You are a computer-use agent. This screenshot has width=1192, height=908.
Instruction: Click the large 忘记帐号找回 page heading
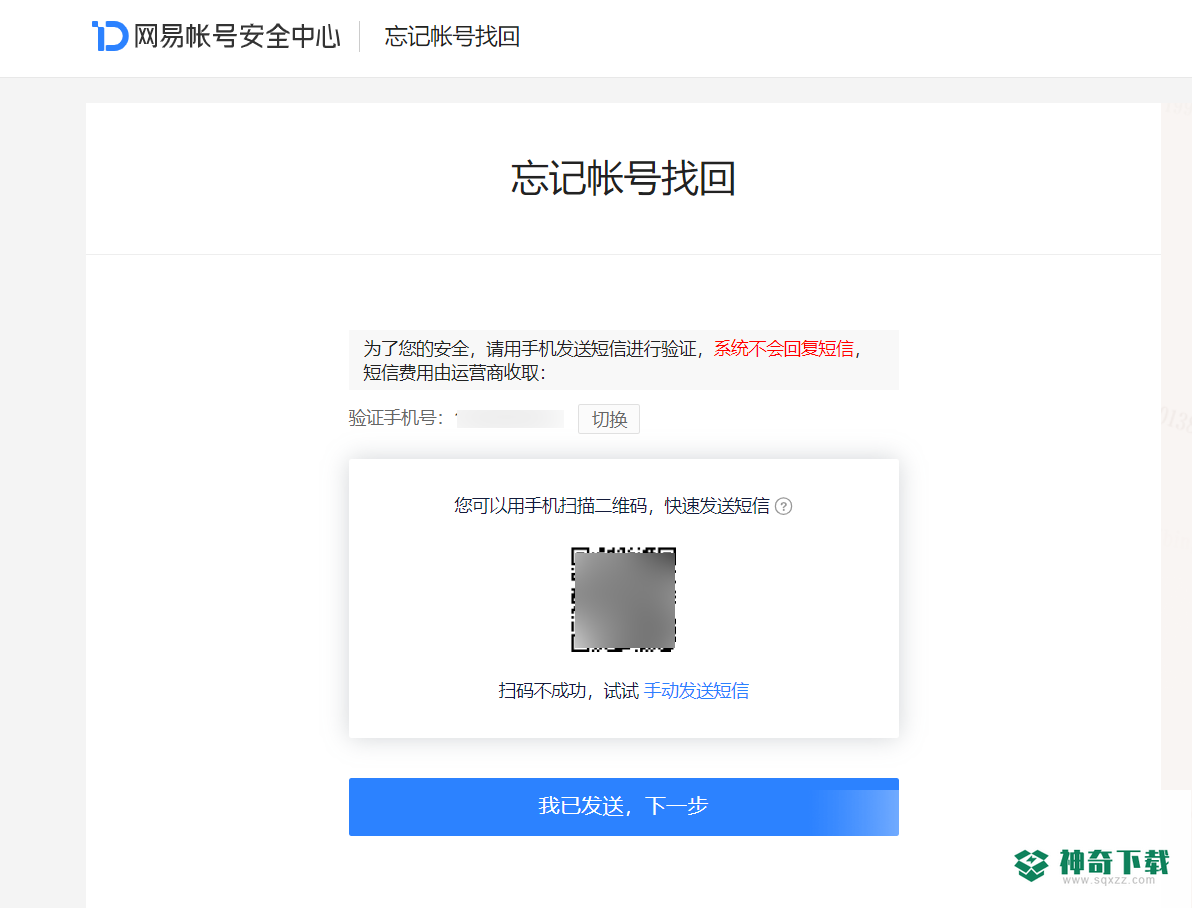623,178
